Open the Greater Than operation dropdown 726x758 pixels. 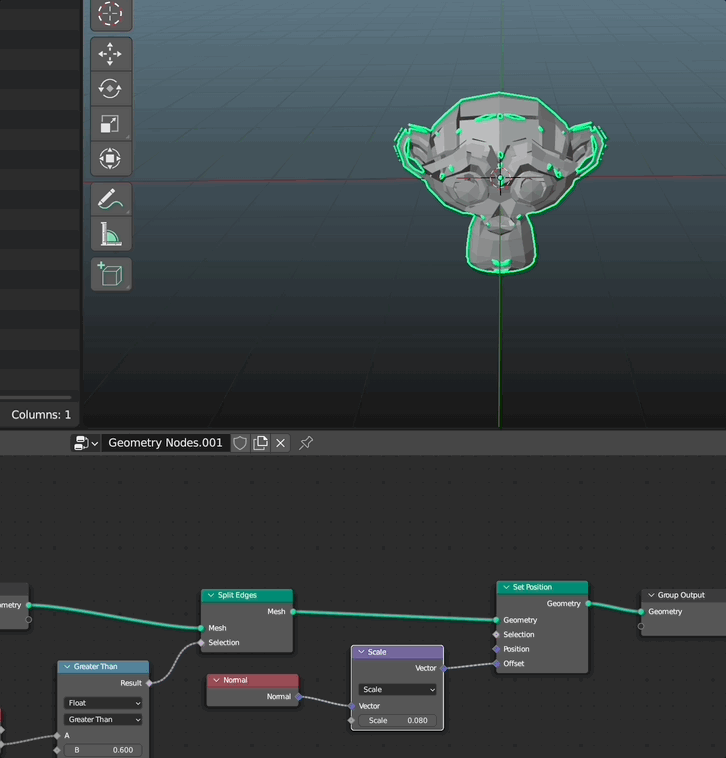coord(103,719)
